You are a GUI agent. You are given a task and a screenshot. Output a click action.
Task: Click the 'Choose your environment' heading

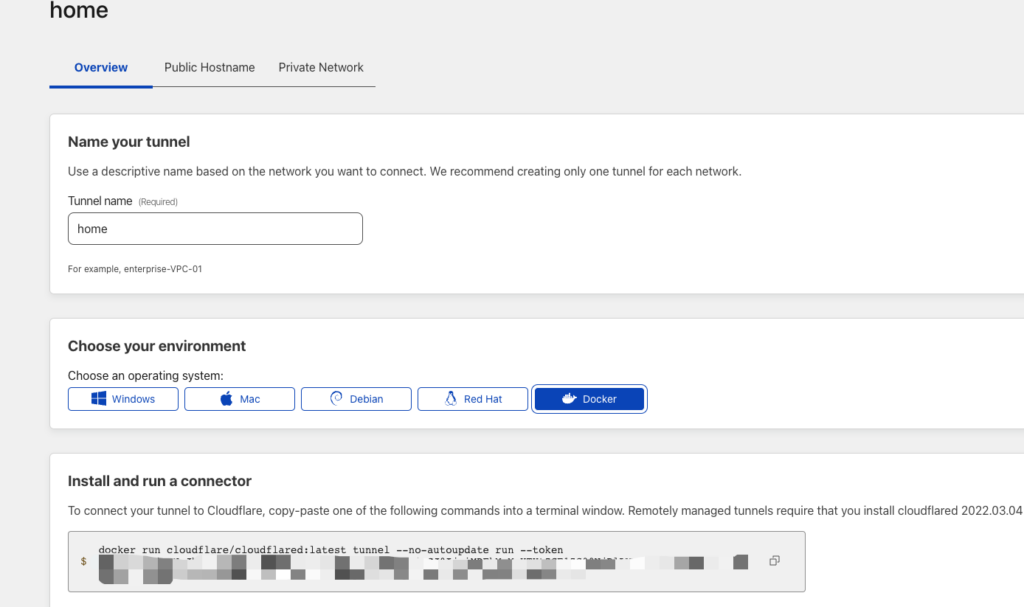157,346
